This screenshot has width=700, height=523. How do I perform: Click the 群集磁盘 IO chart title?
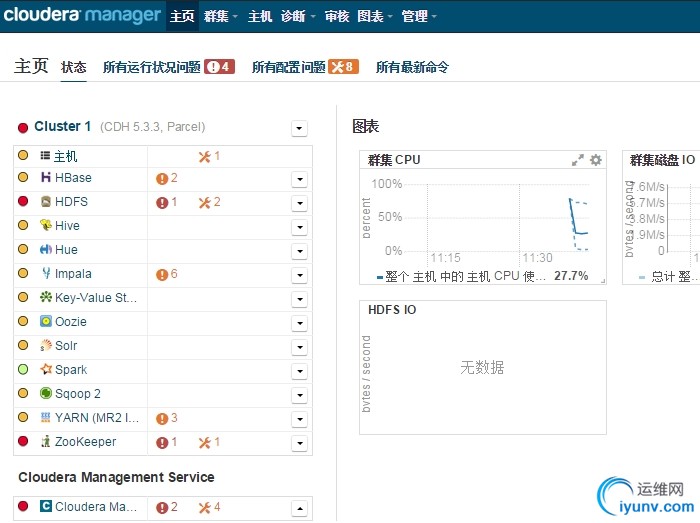662,160
